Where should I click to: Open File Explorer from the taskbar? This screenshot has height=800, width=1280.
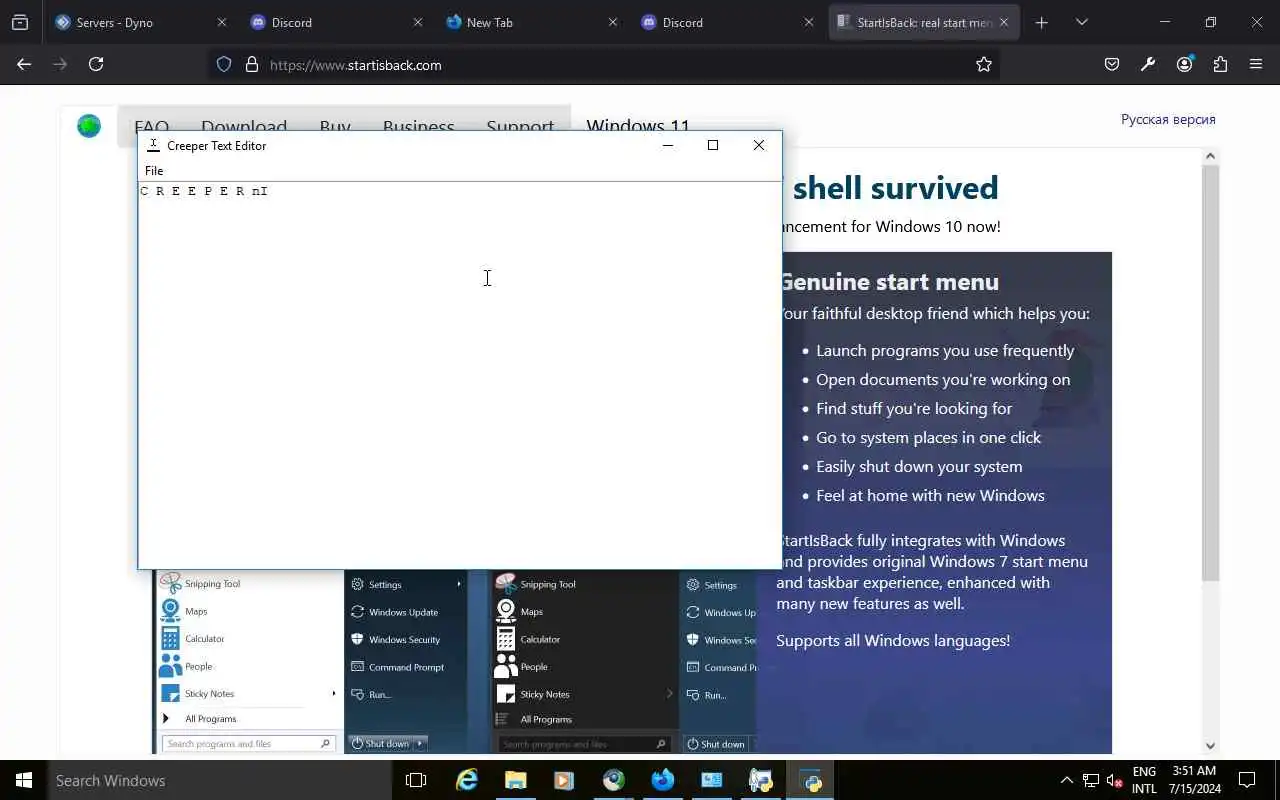[x=515, y=780]
